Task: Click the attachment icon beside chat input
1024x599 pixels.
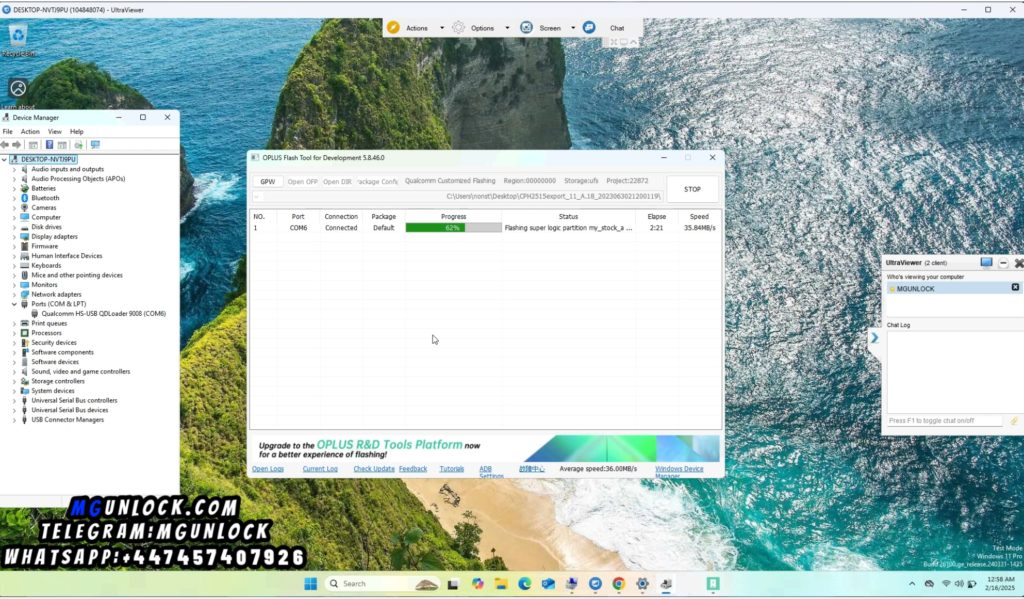Action: 1014,421
